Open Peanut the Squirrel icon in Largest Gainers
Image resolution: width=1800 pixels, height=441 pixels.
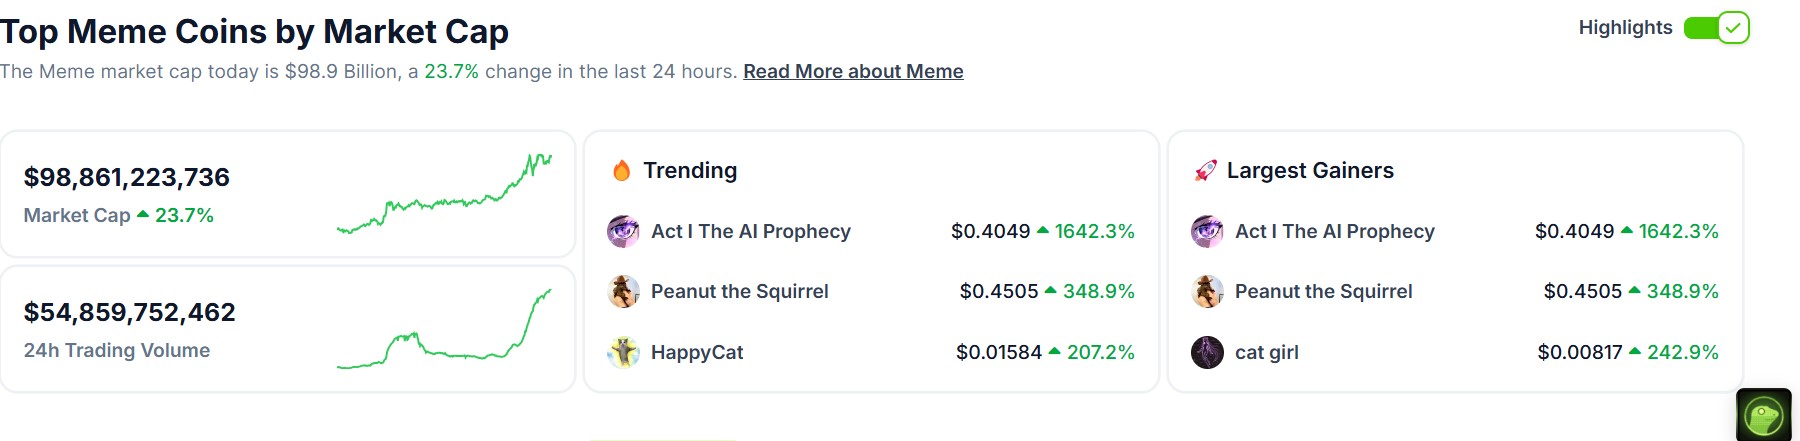(1207, 291)
